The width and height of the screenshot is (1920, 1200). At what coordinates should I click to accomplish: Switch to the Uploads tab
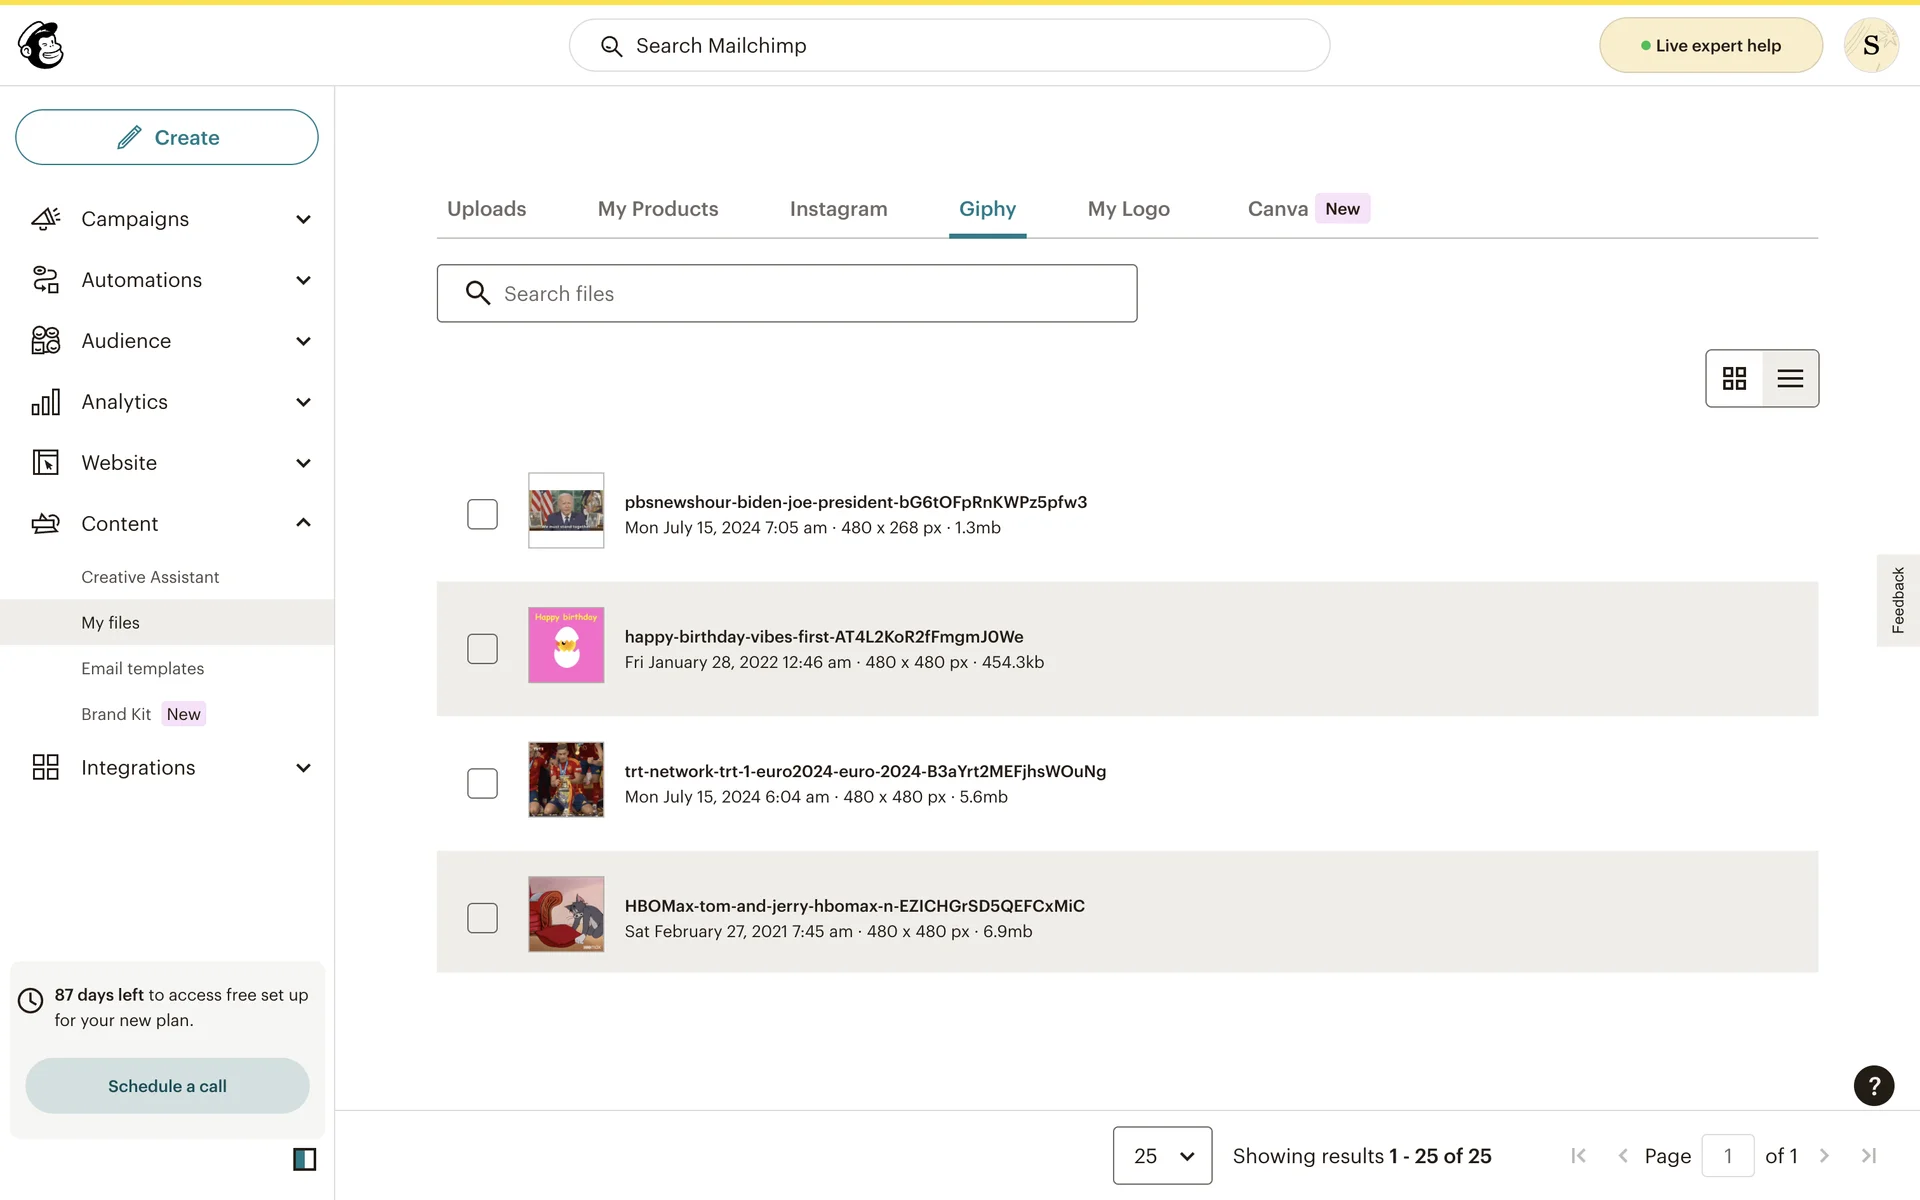486,209
